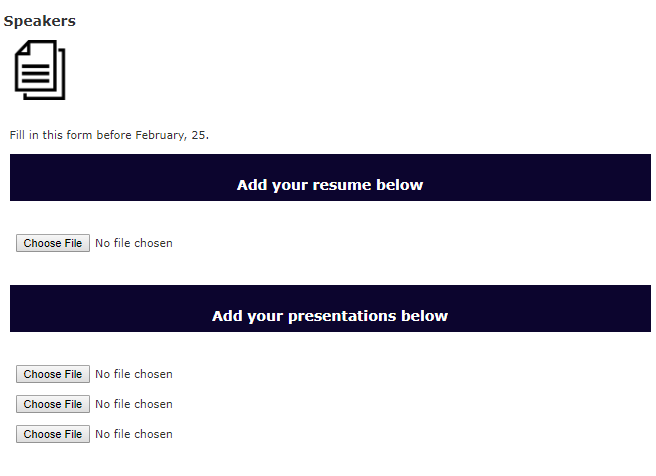Click the back sheet edge of the documents icon

click(61, 75)
